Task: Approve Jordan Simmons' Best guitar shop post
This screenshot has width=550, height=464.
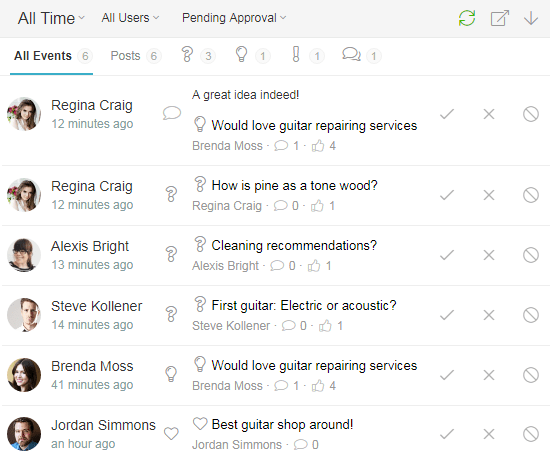Action: (x=447, y=434)
